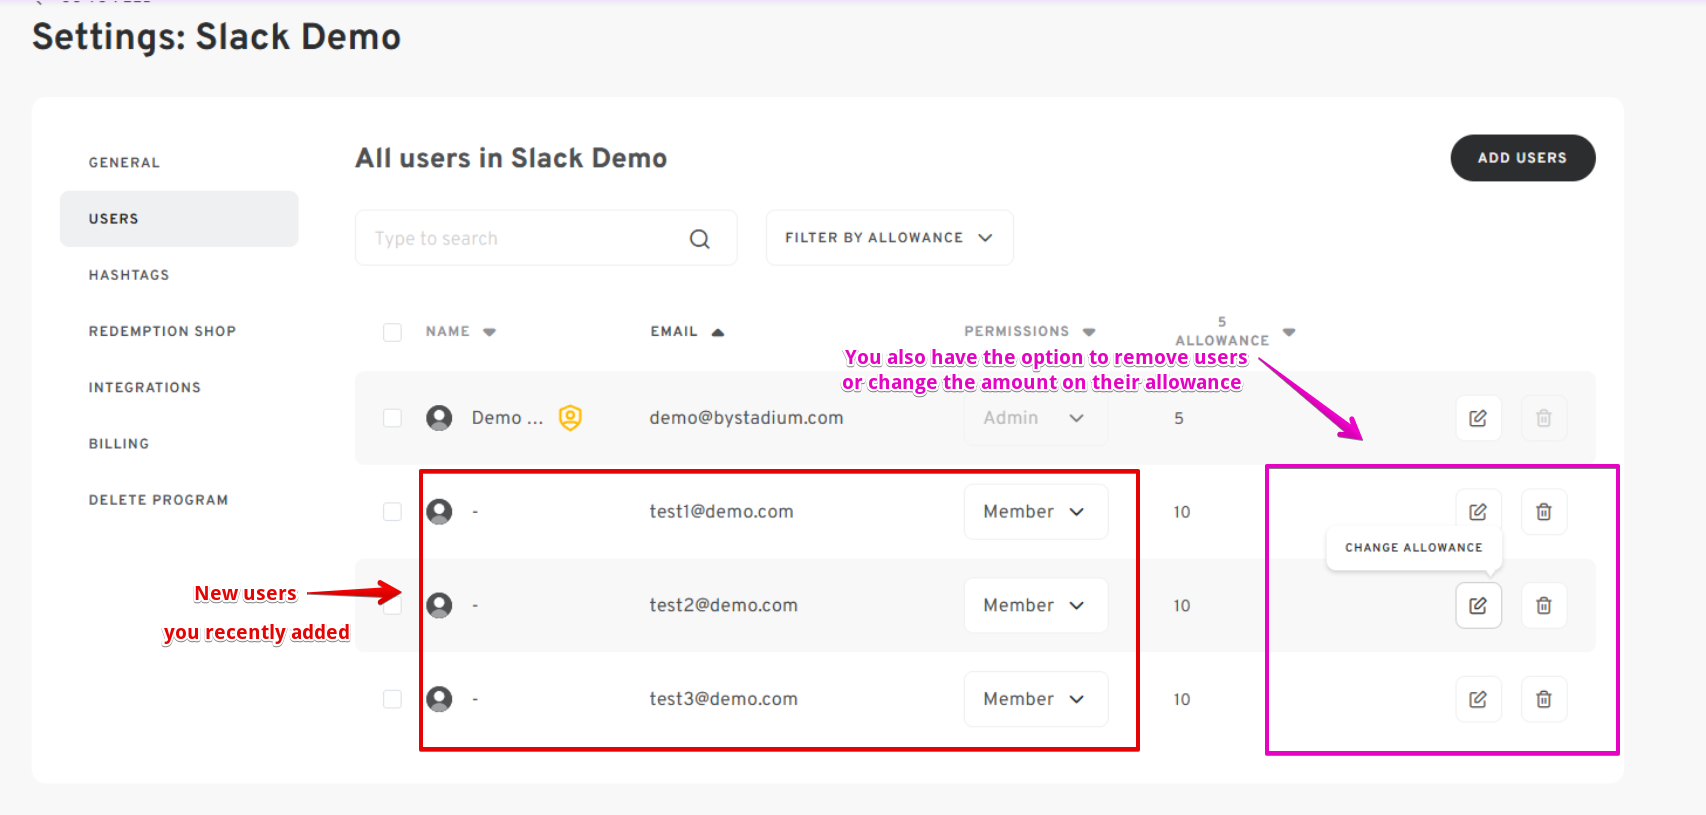
Task: Delete user test1@demo.com
Action: point(1544,511)
